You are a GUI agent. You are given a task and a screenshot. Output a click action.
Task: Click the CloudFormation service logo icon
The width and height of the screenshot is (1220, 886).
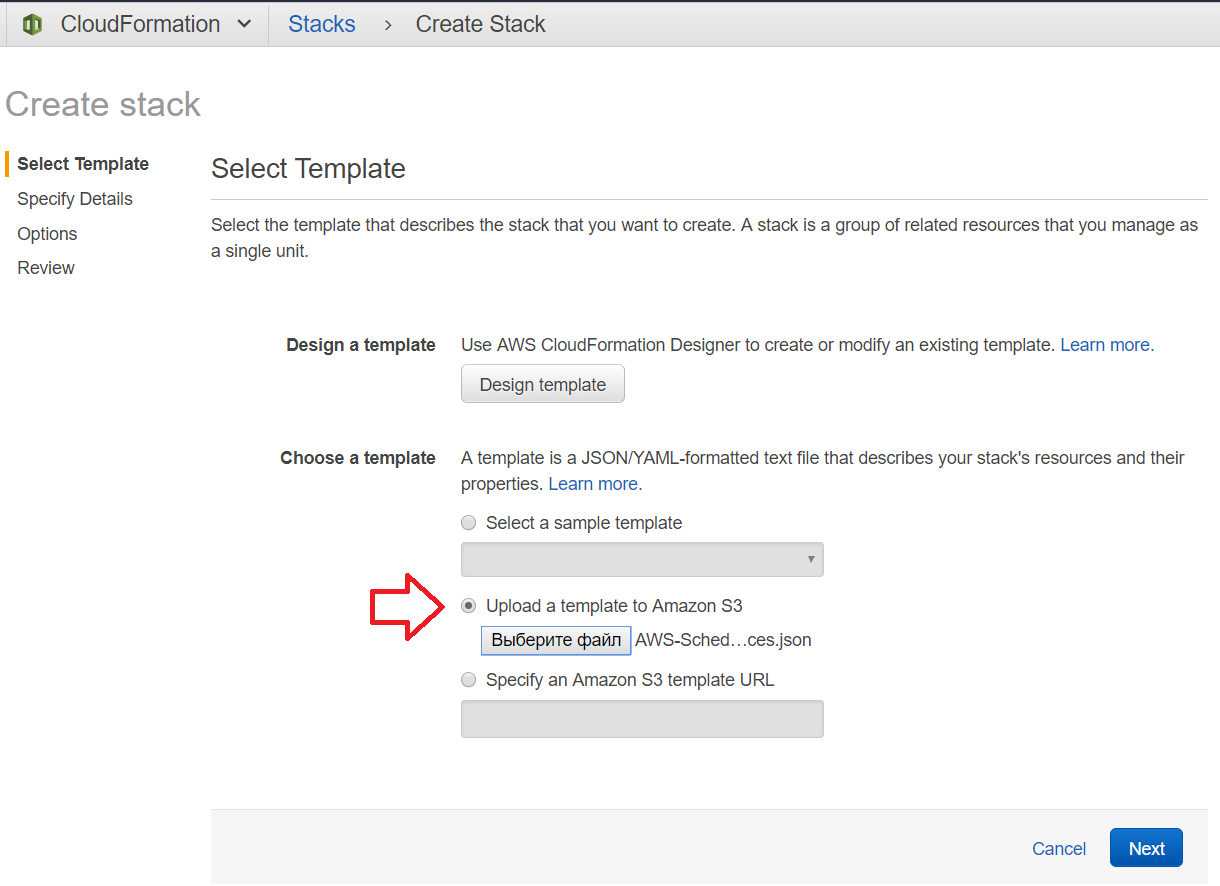pos(32,25)
